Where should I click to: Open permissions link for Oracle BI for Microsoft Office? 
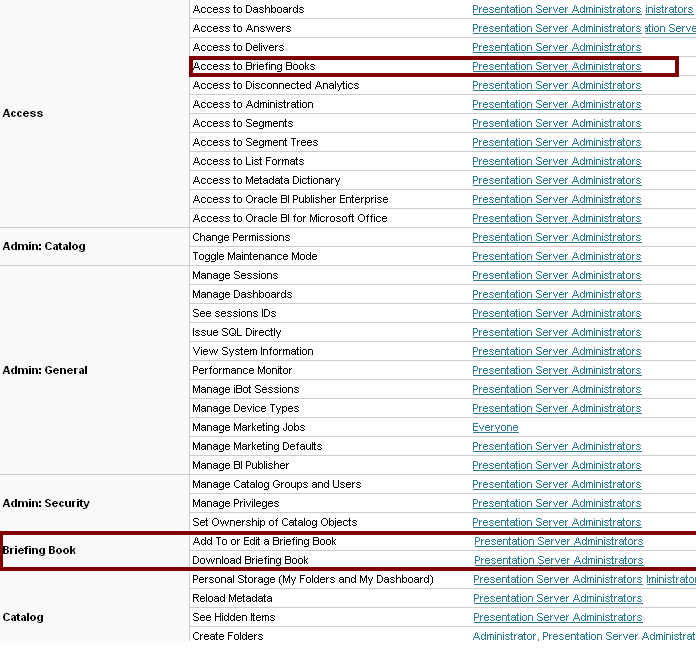[557, 219]
